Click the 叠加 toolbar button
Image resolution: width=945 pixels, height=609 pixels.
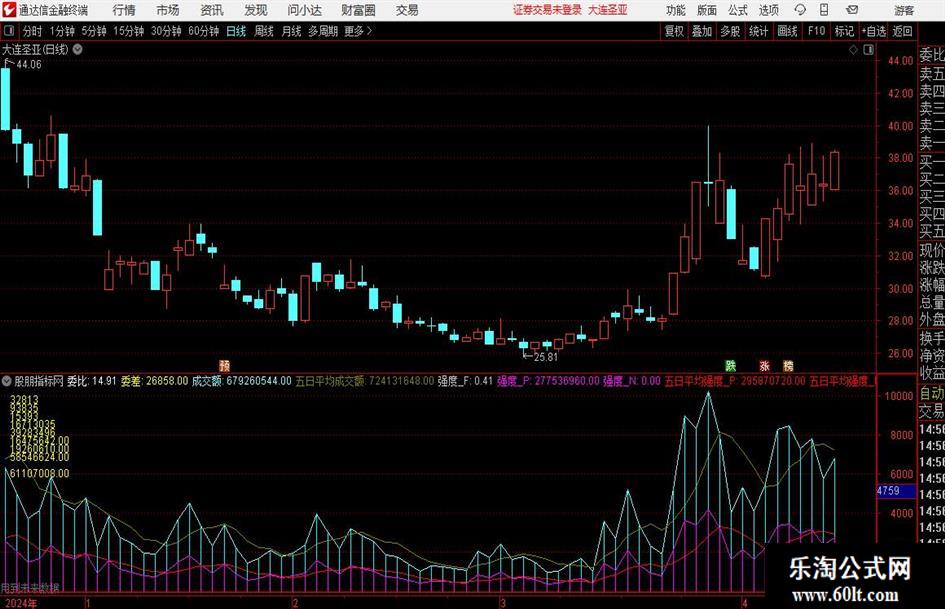point(702,31)
